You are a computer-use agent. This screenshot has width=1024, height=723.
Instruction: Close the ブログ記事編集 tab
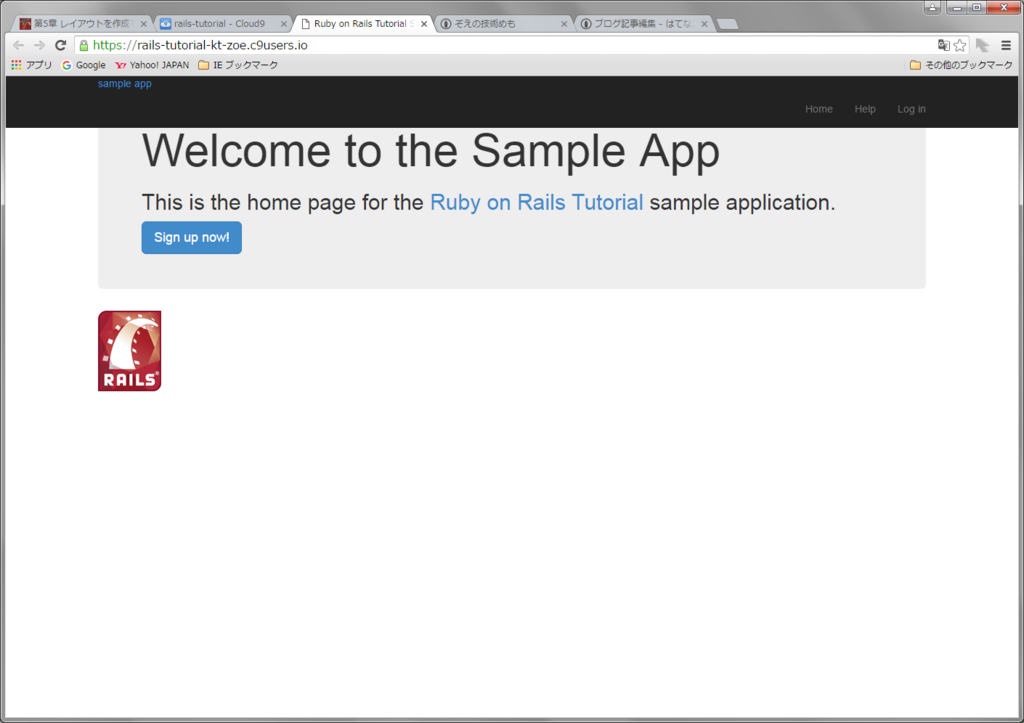[704, 24]
